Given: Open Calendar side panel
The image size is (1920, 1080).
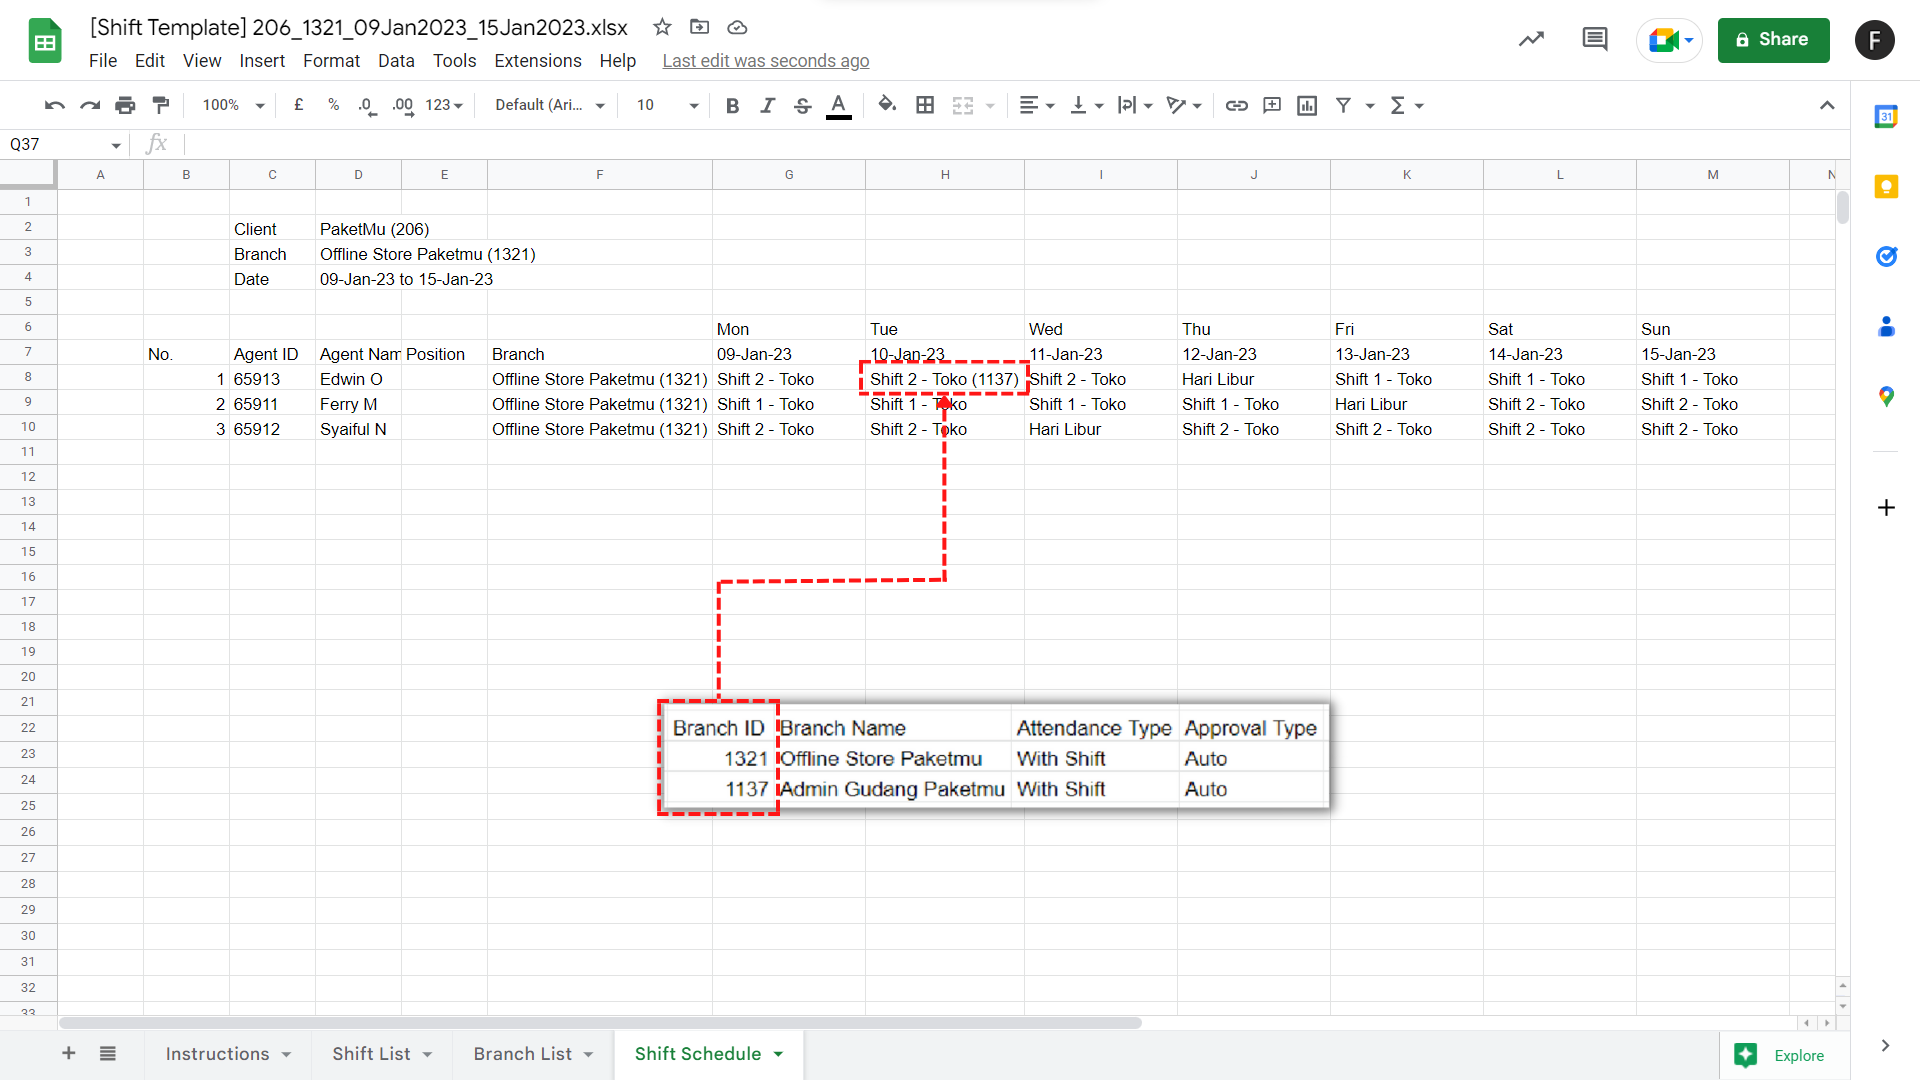Looking at the screenshot, I should point(1886,117).
